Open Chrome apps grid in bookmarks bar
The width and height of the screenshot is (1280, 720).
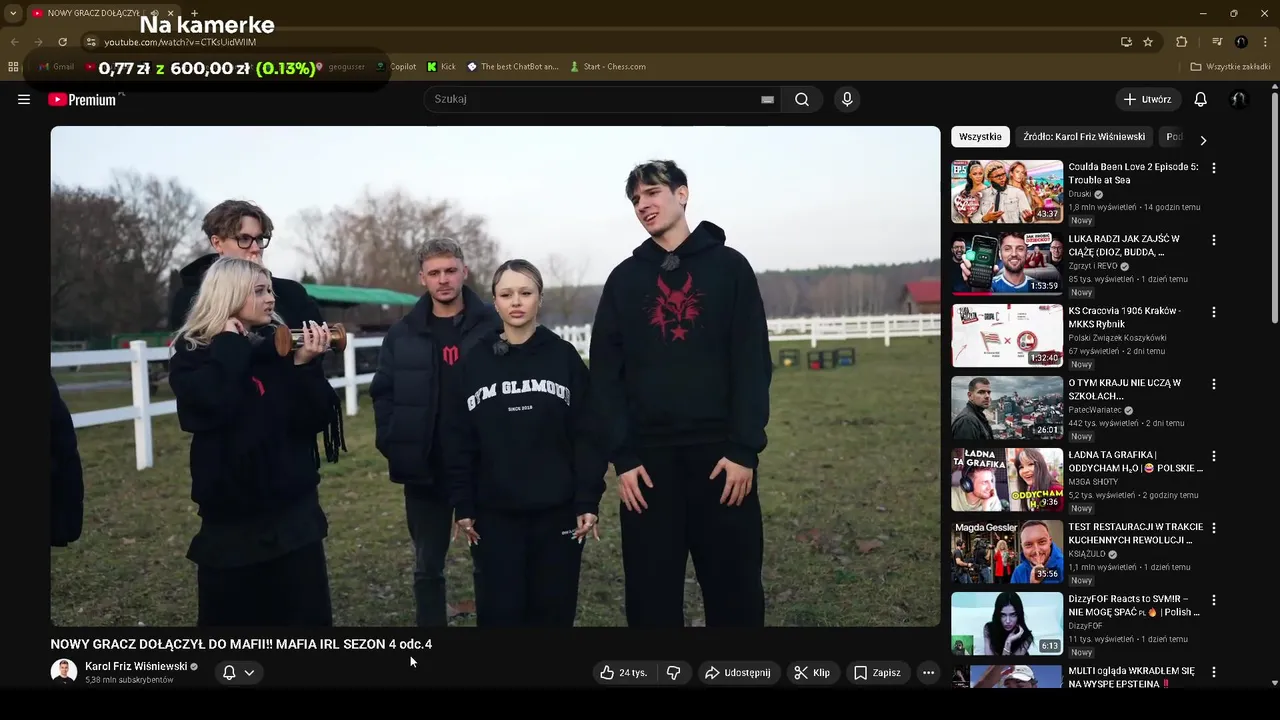13,67
